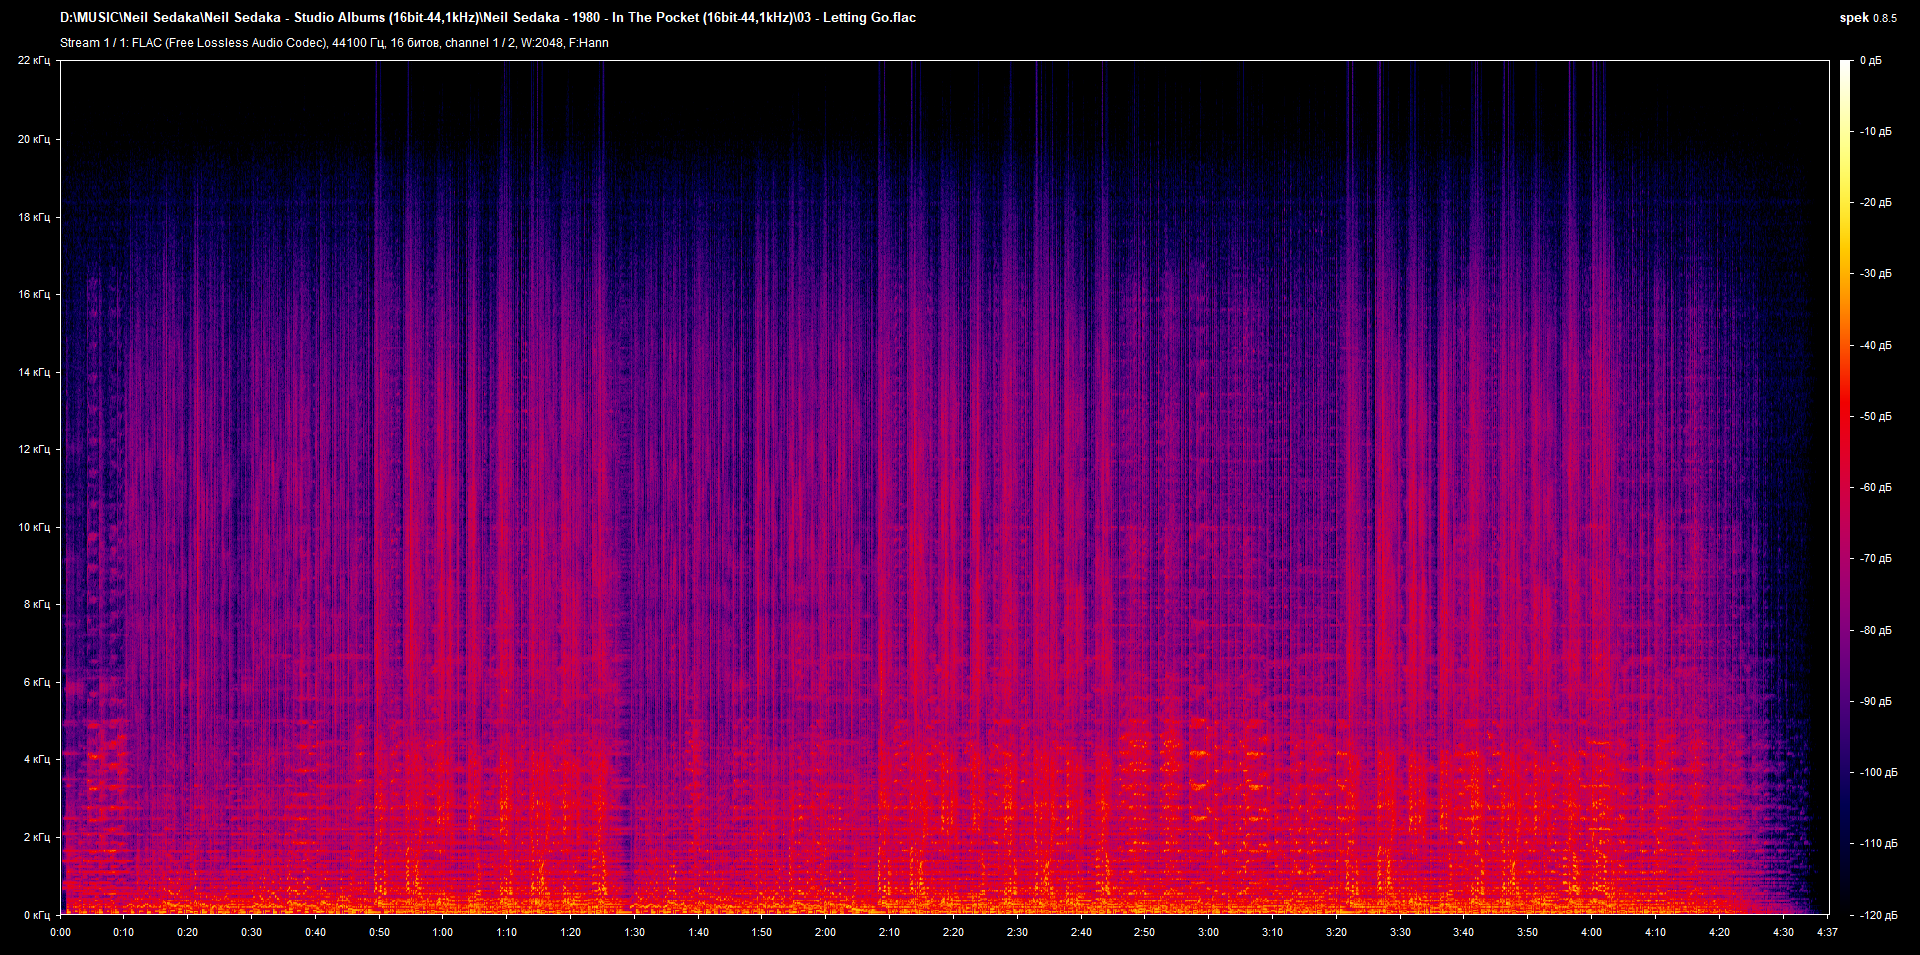Click the -90 дБ level label
1920x955 pixels.
1874,702
